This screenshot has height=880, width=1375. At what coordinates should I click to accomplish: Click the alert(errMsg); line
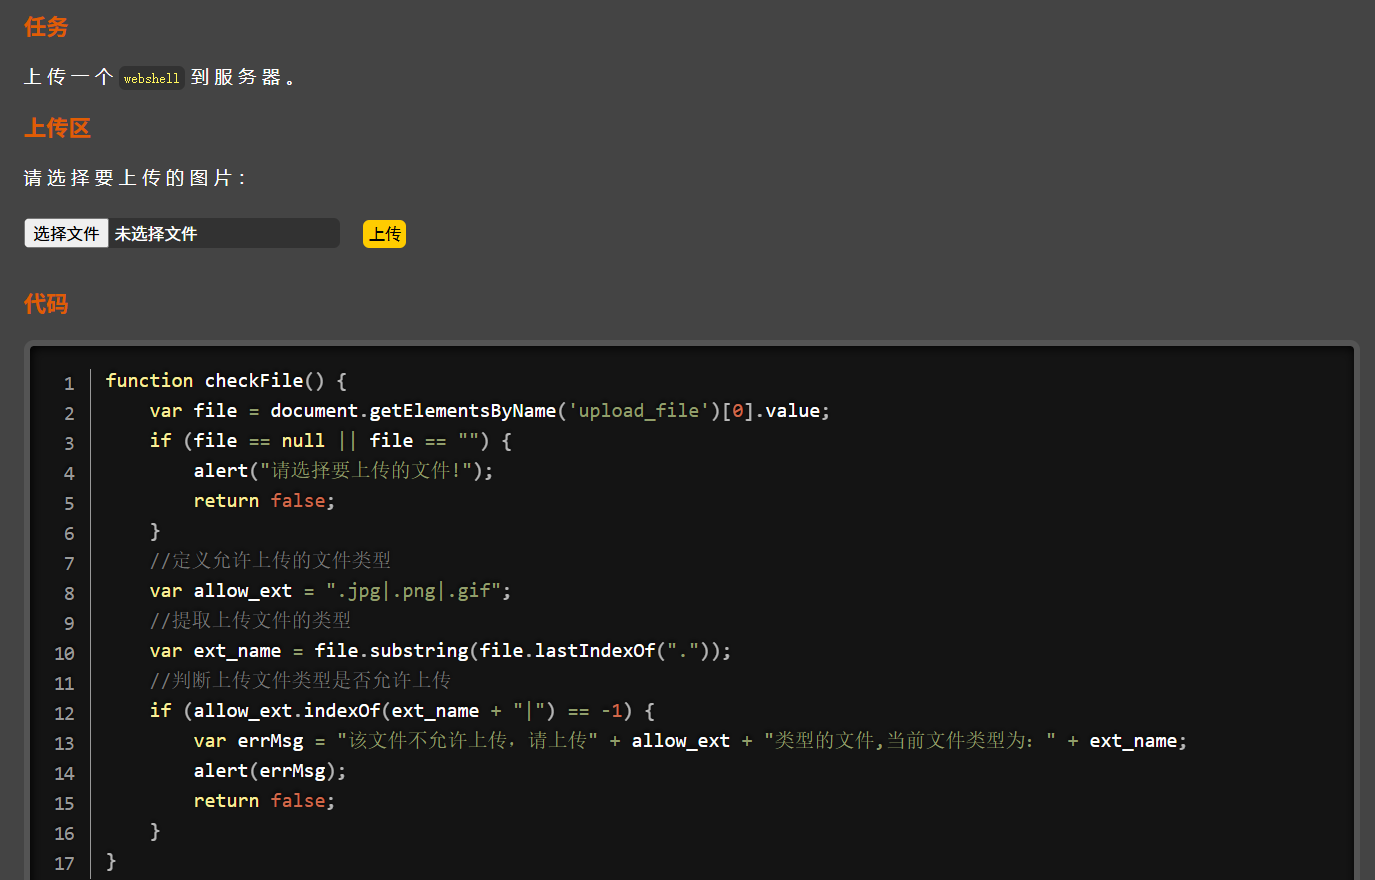point(270,771)
